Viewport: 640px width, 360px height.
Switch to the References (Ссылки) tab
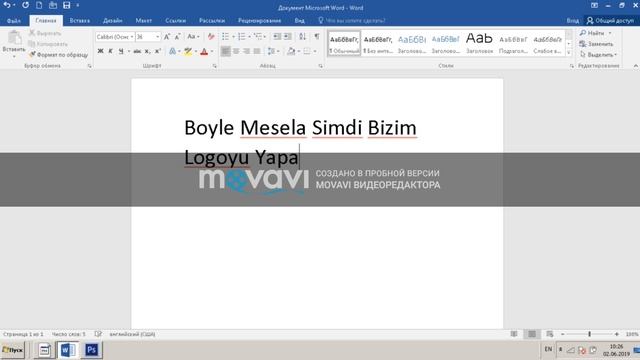click(176, 20)
